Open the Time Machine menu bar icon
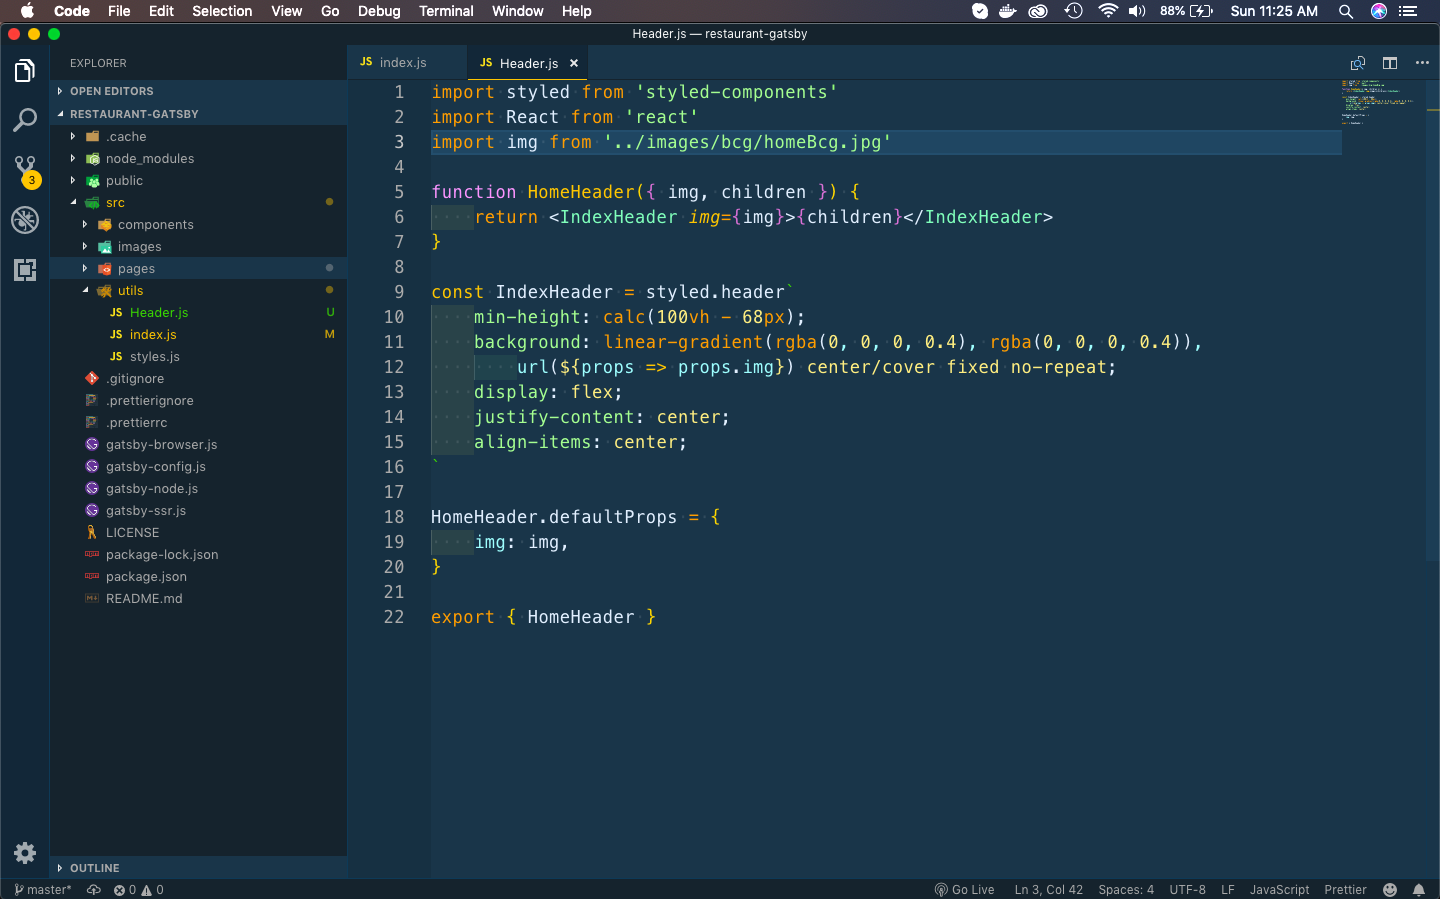The image size is (1440, 899). pyautogui.click(x=1074, y=11)
